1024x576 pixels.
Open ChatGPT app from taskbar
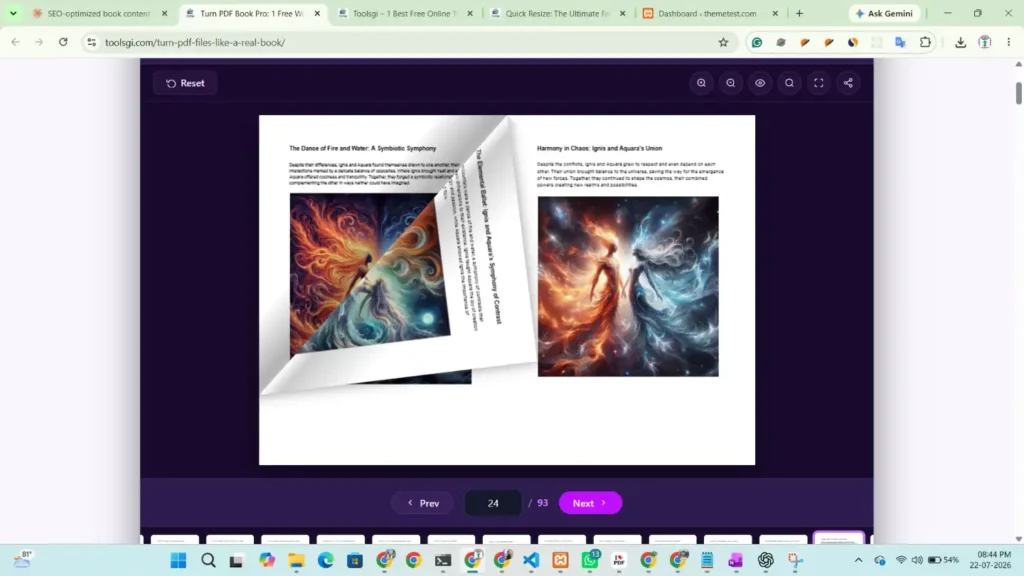(x=765, y=560)
